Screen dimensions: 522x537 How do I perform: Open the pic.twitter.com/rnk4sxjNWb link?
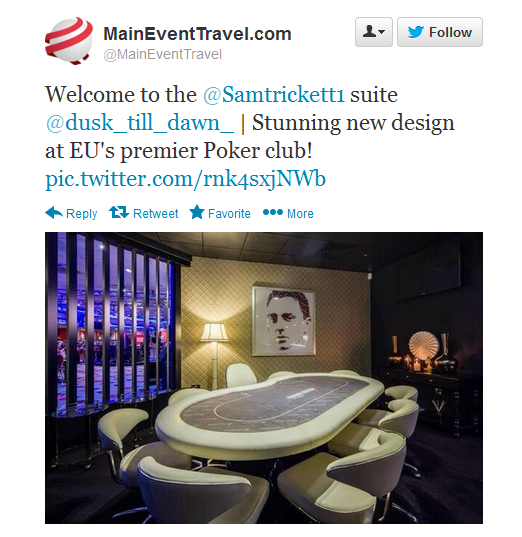tap(185, 179)
